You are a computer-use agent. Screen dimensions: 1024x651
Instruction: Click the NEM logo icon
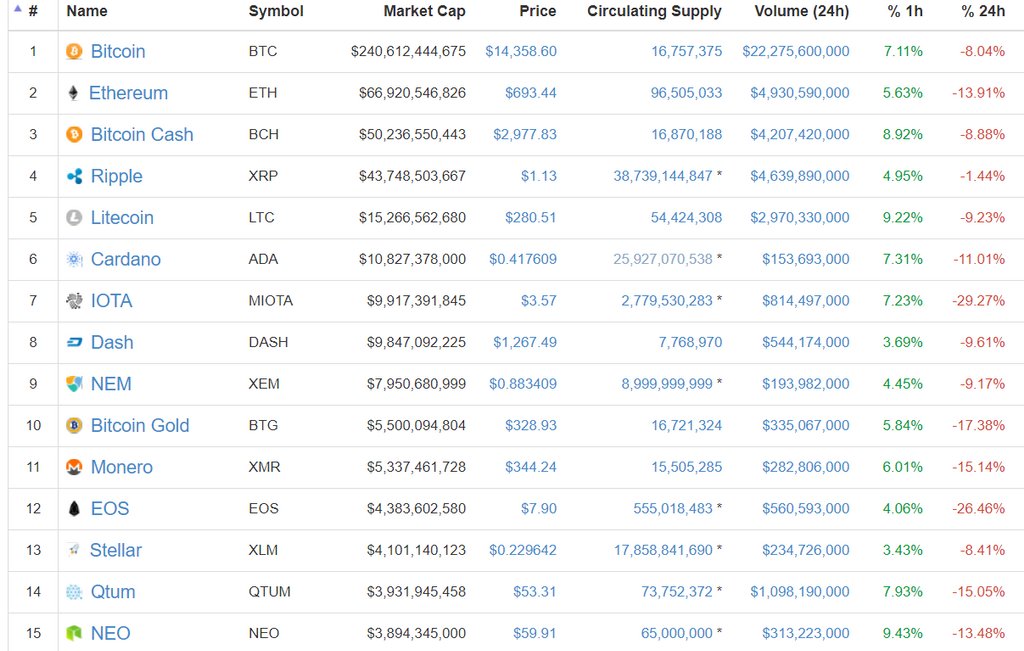(x=74, y=384)
